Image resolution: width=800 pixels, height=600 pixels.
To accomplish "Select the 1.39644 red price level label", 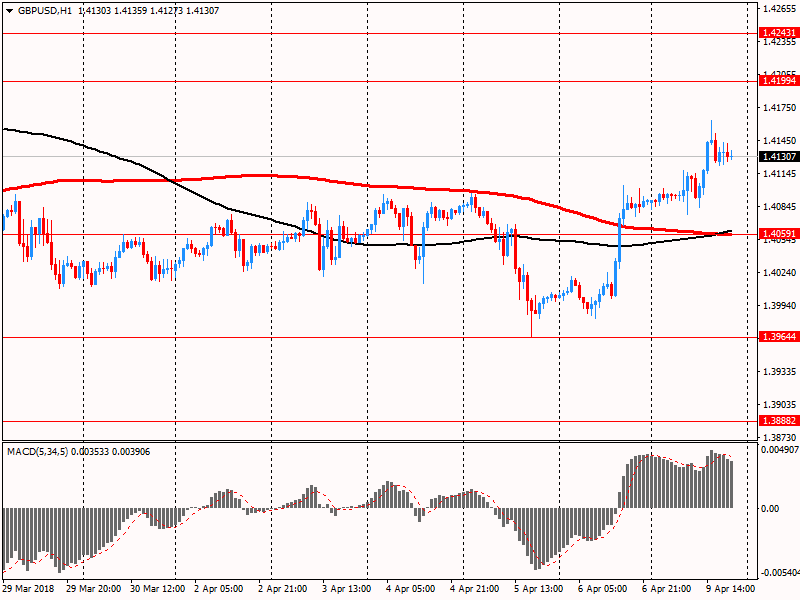I will click(779, 337).
